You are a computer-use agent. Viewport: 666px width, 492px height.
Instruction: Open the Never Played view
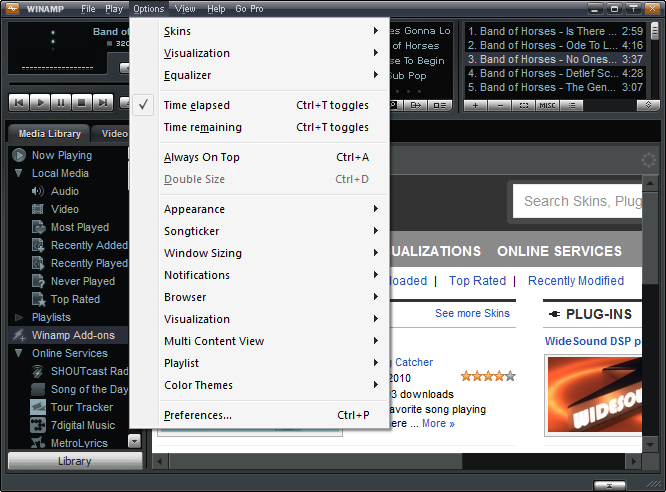click(x=82, y=281)
